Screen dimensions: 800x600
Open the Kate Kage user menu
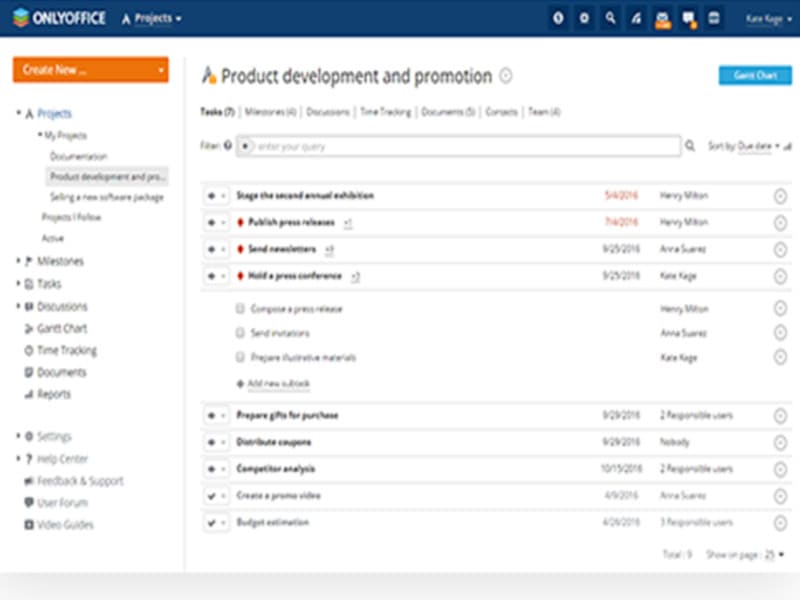(x=764, y=17)
